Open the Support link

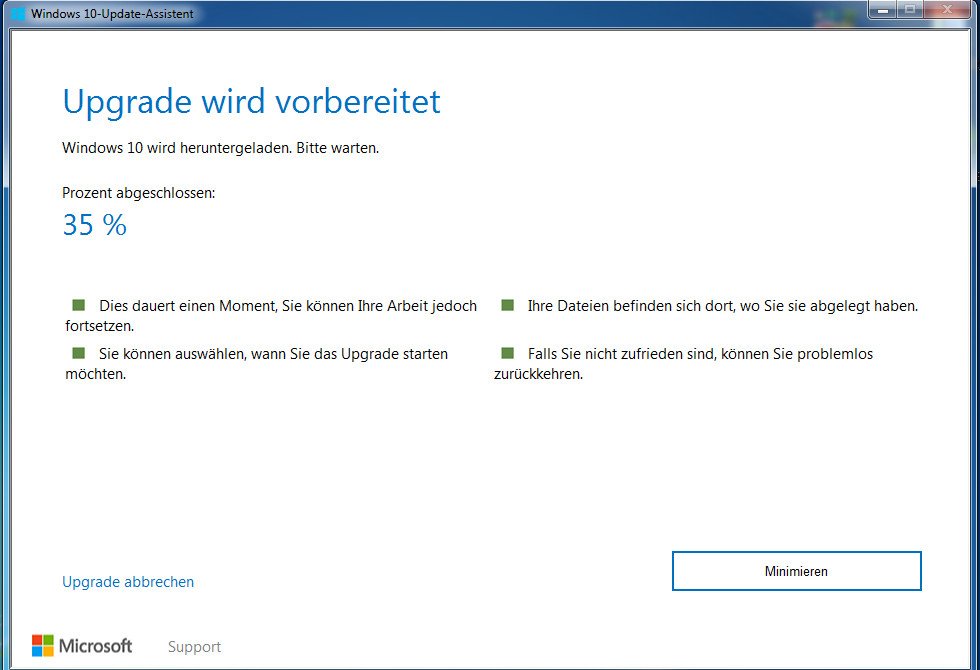(194, 647)
